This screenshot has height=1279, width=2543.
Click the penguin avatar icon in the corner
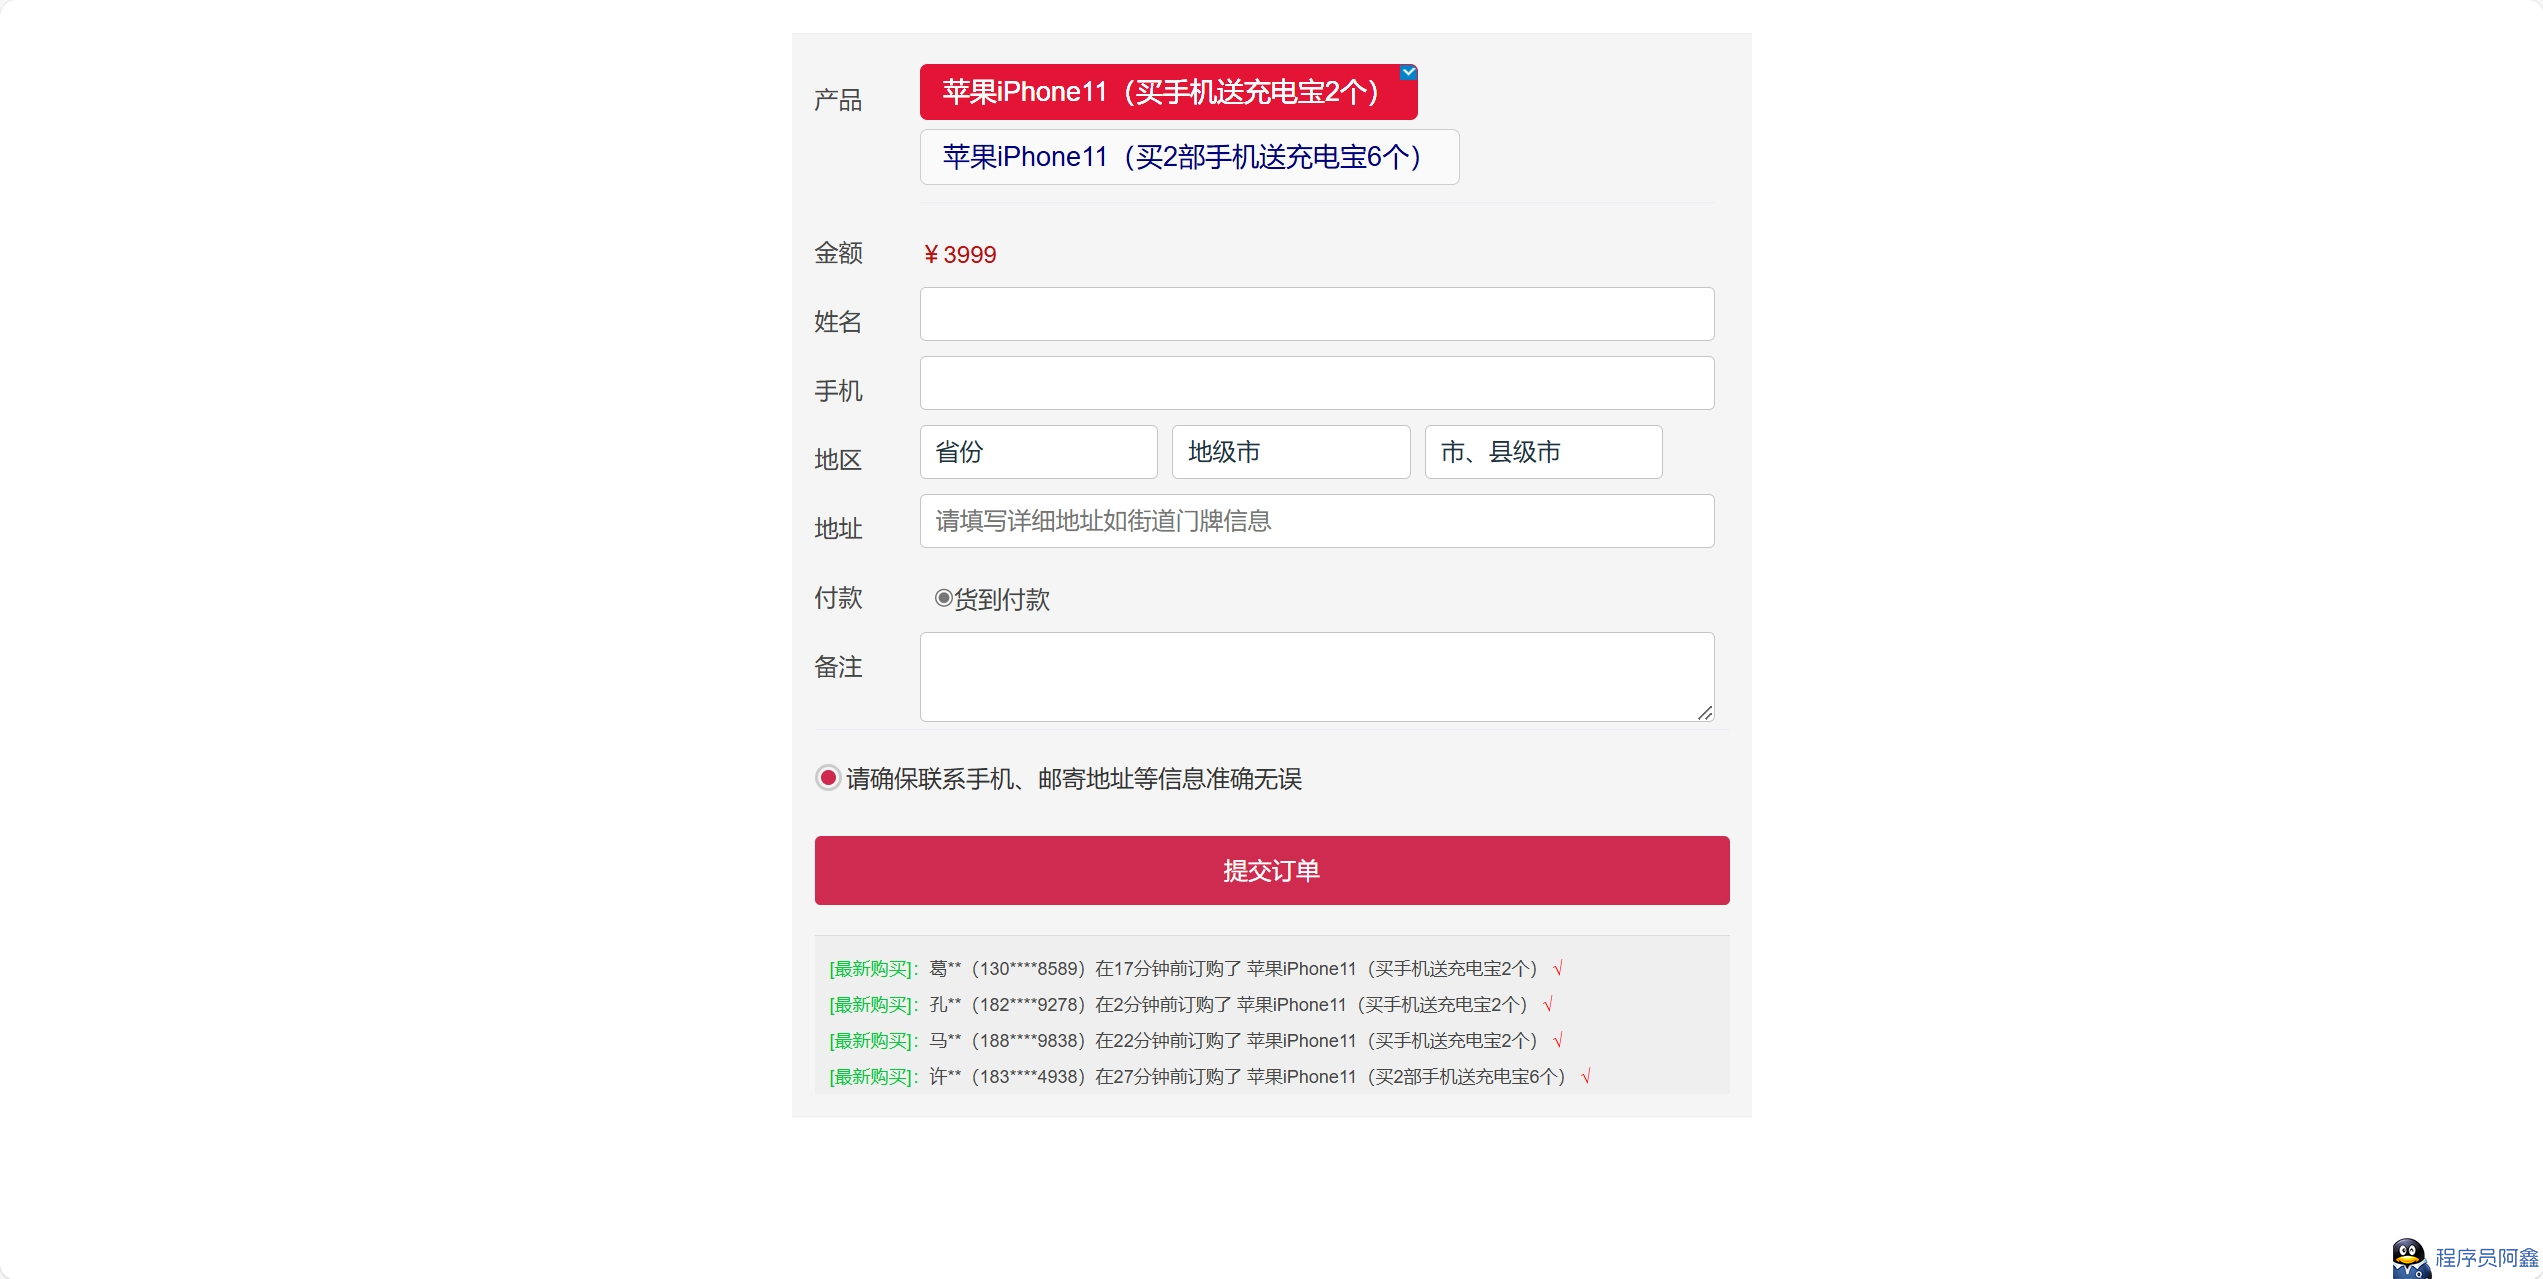2410,1258
